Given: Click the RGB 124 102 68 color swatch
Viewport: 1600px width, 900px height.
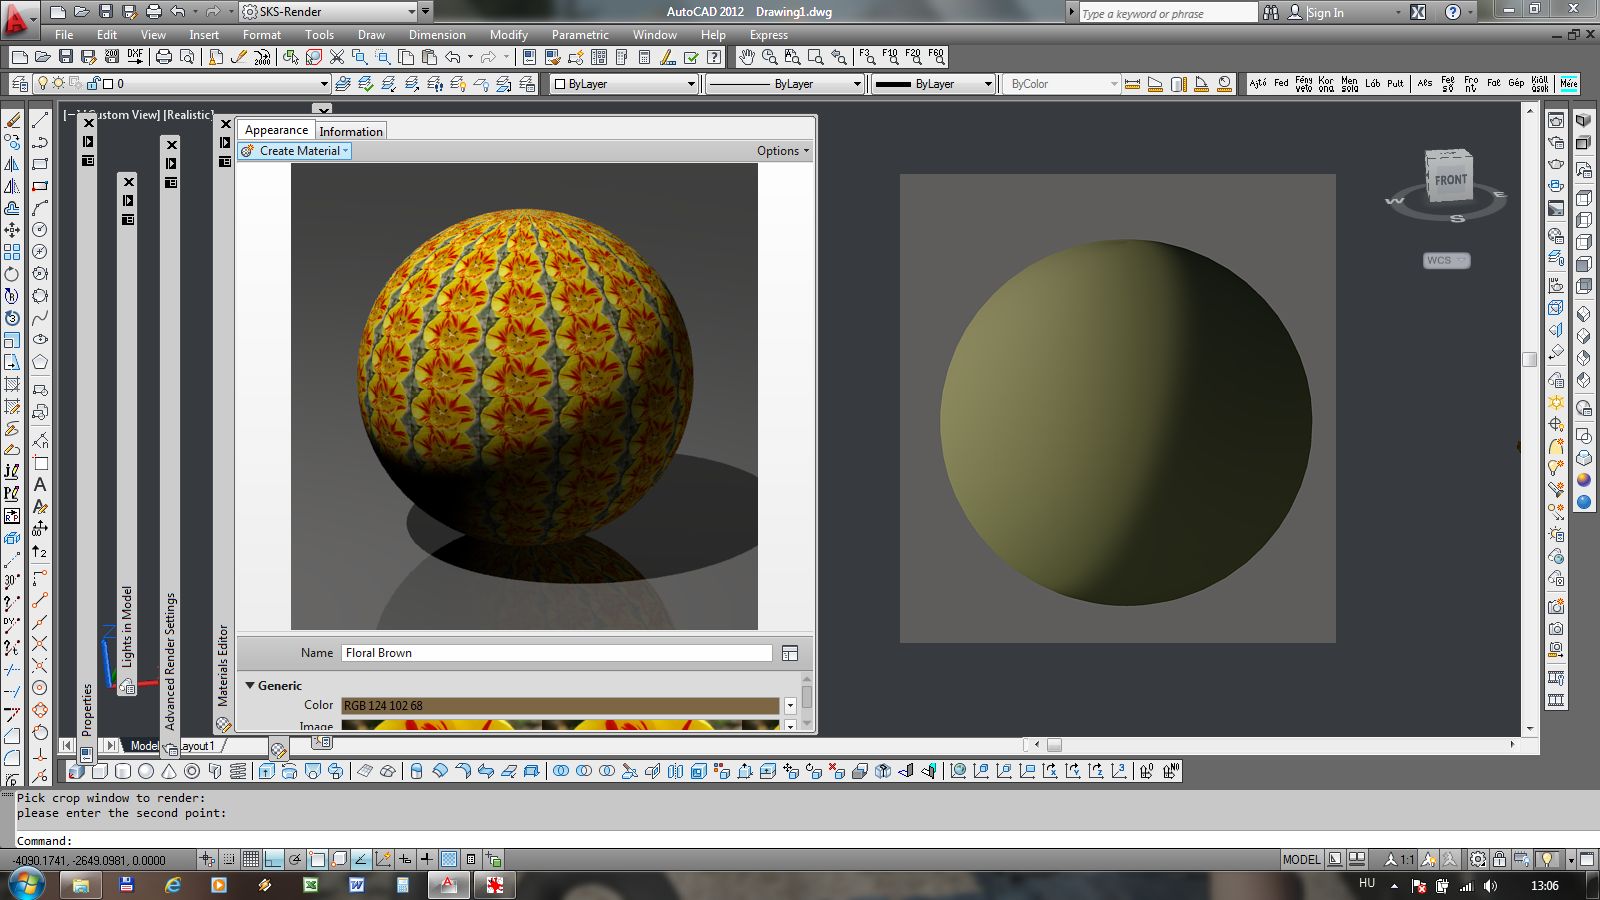Looking at the screenshot, I should (x=560, y=706).
